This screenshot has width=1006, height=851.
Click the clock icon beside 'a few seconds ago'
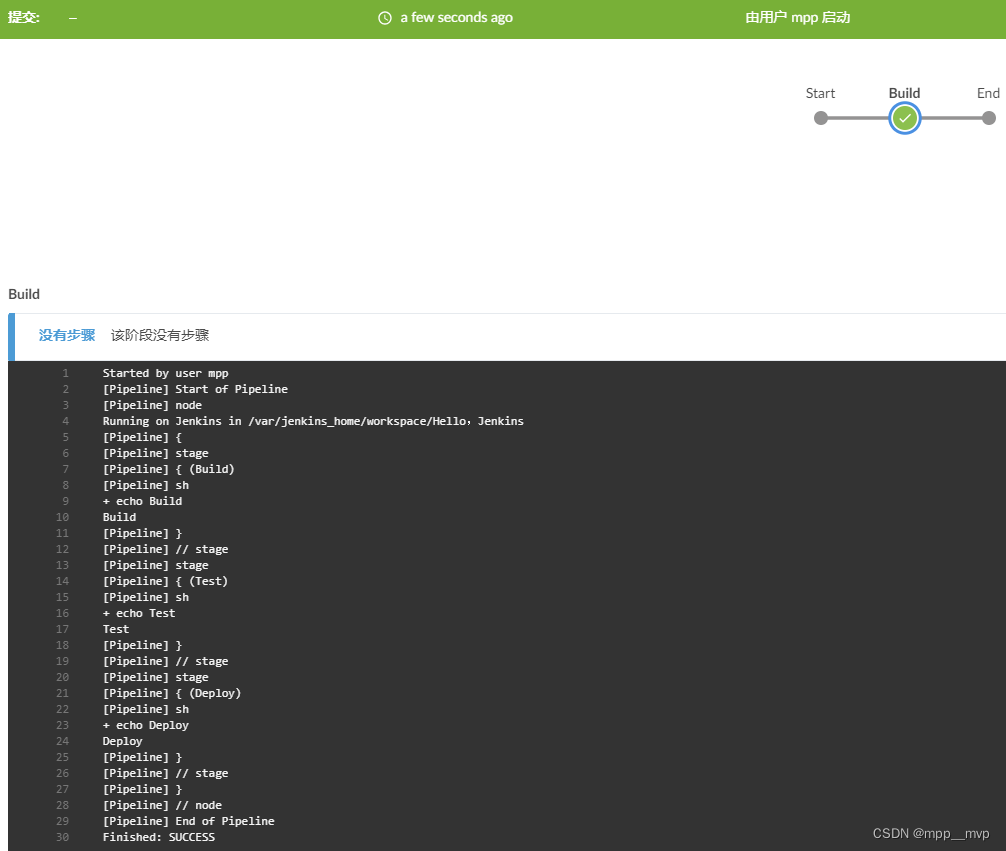click(385, 18)
